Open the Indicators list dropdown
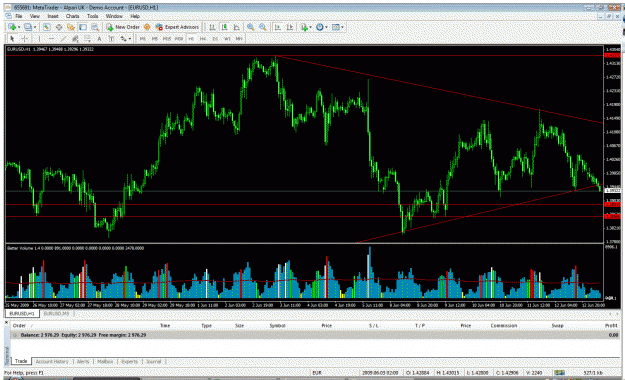Viewport: 625px width, 380px height. 306,27
